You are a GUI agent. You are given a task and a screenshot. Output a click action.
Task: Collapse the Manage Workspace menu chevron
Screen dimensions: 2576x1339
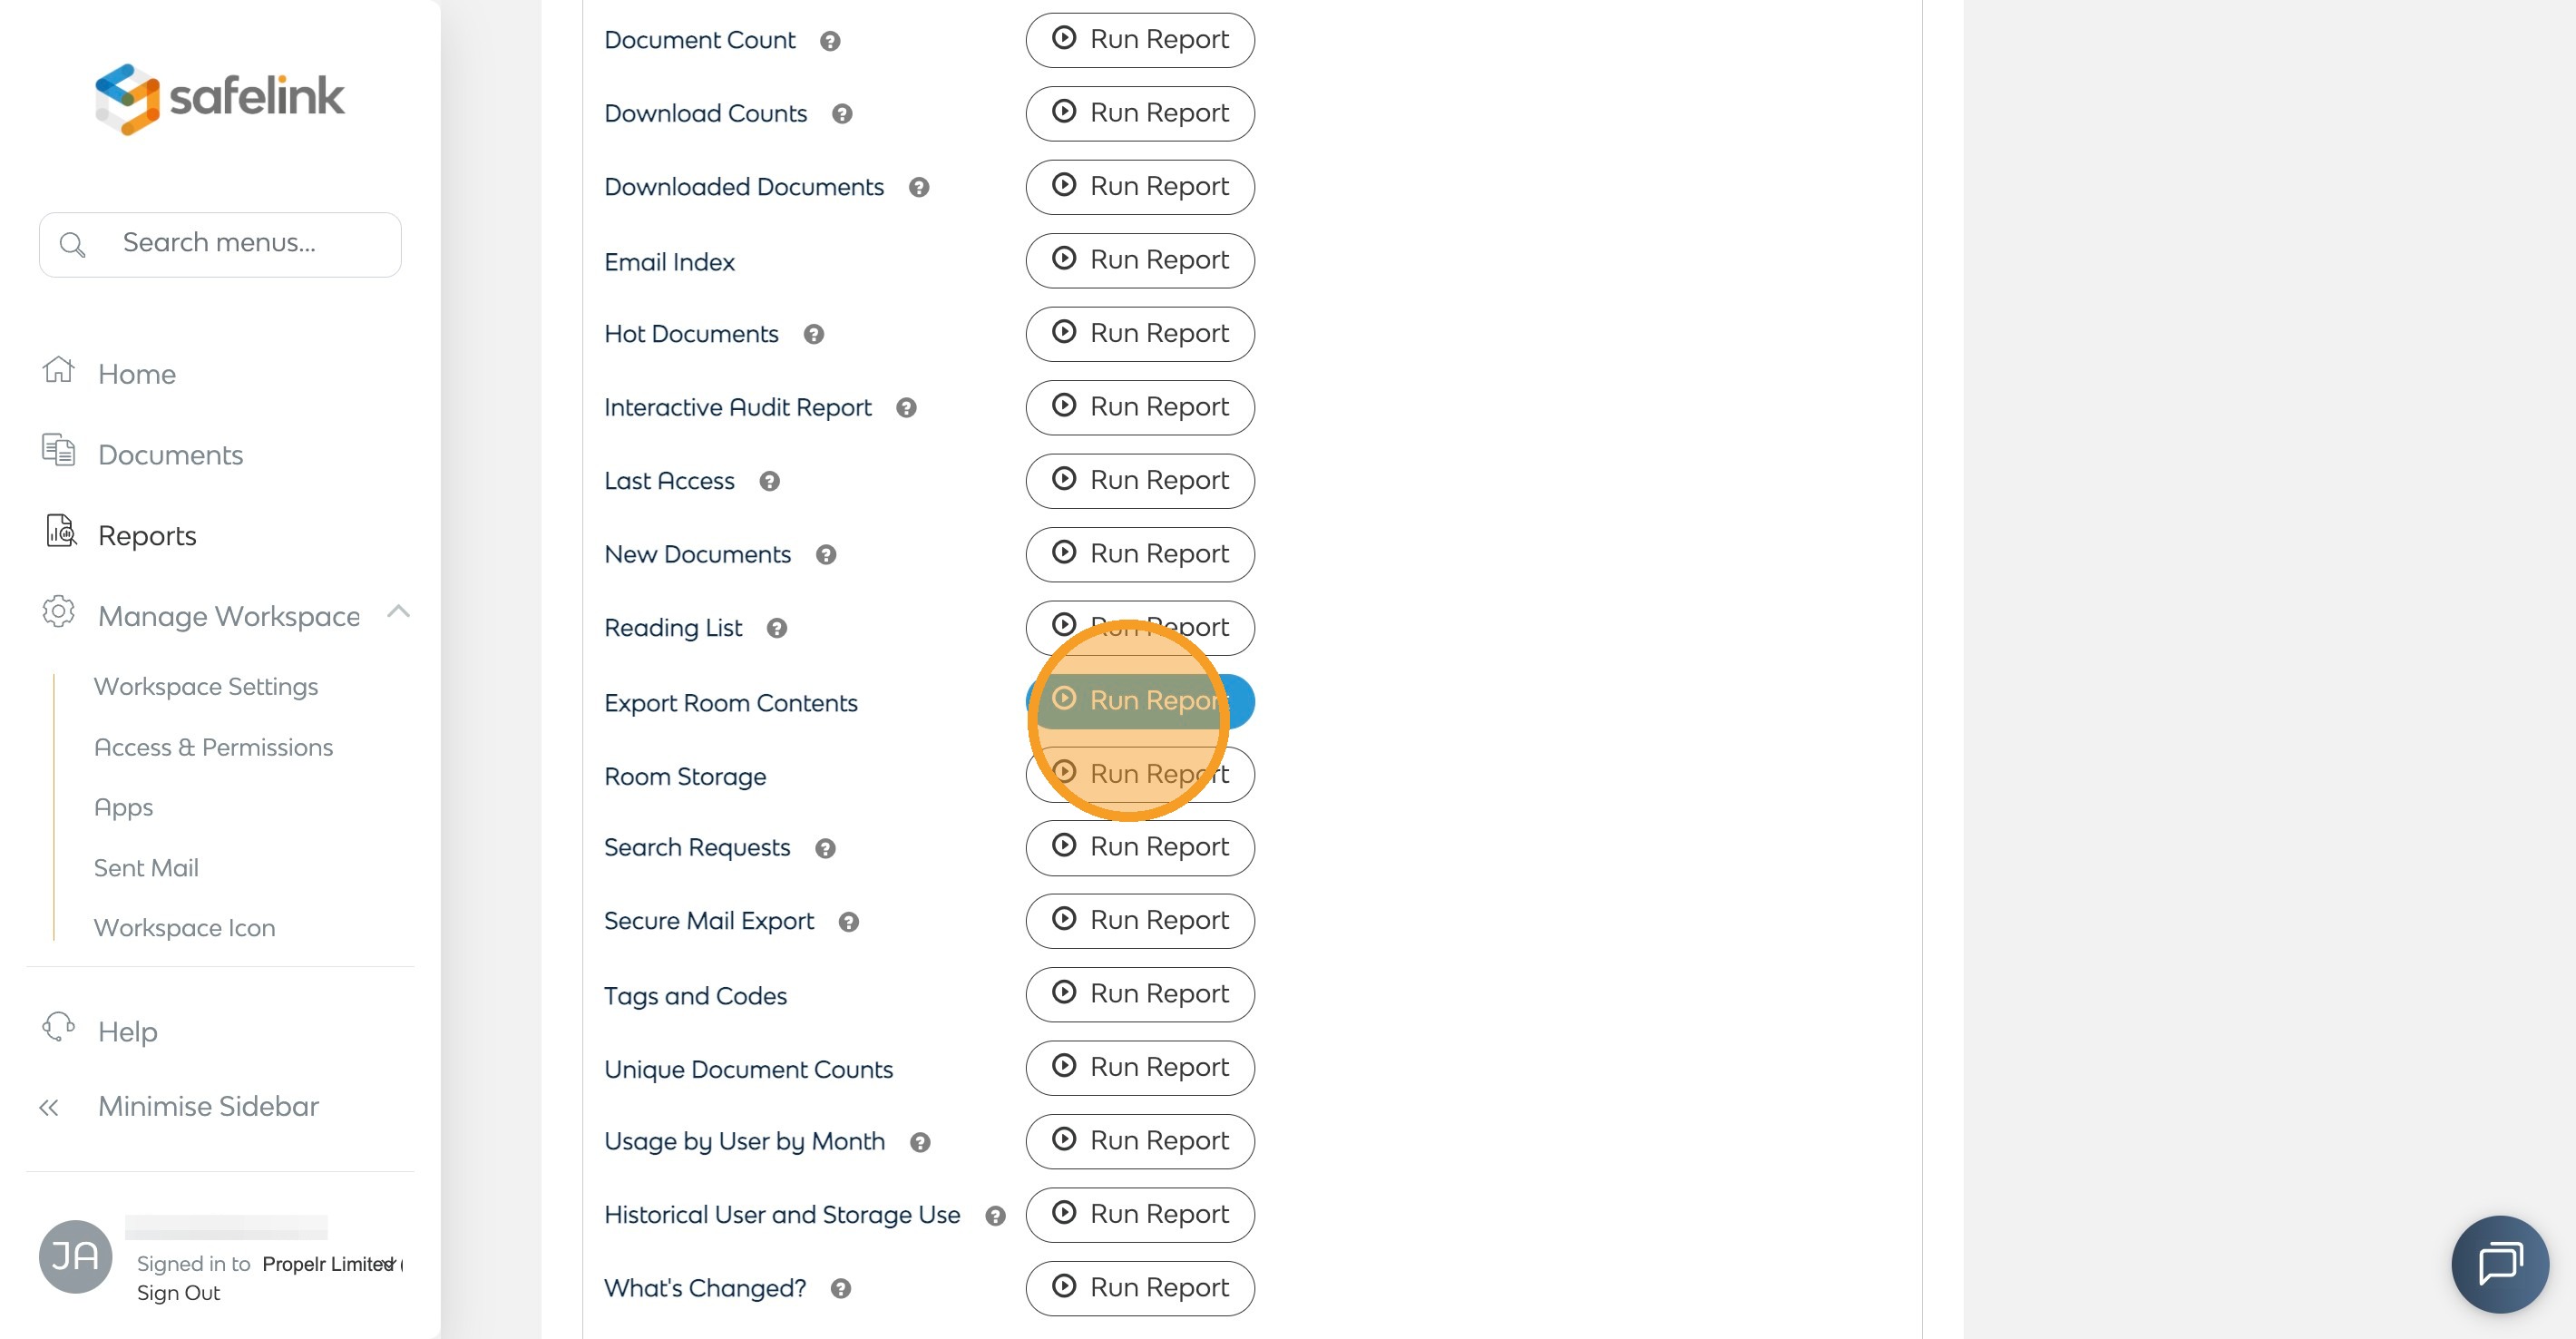pos(398,611)
